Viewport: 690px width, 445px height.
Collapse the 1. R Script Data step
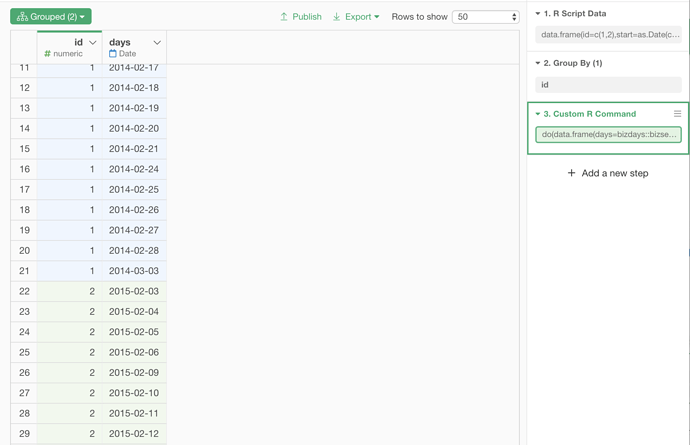[538, 14]
